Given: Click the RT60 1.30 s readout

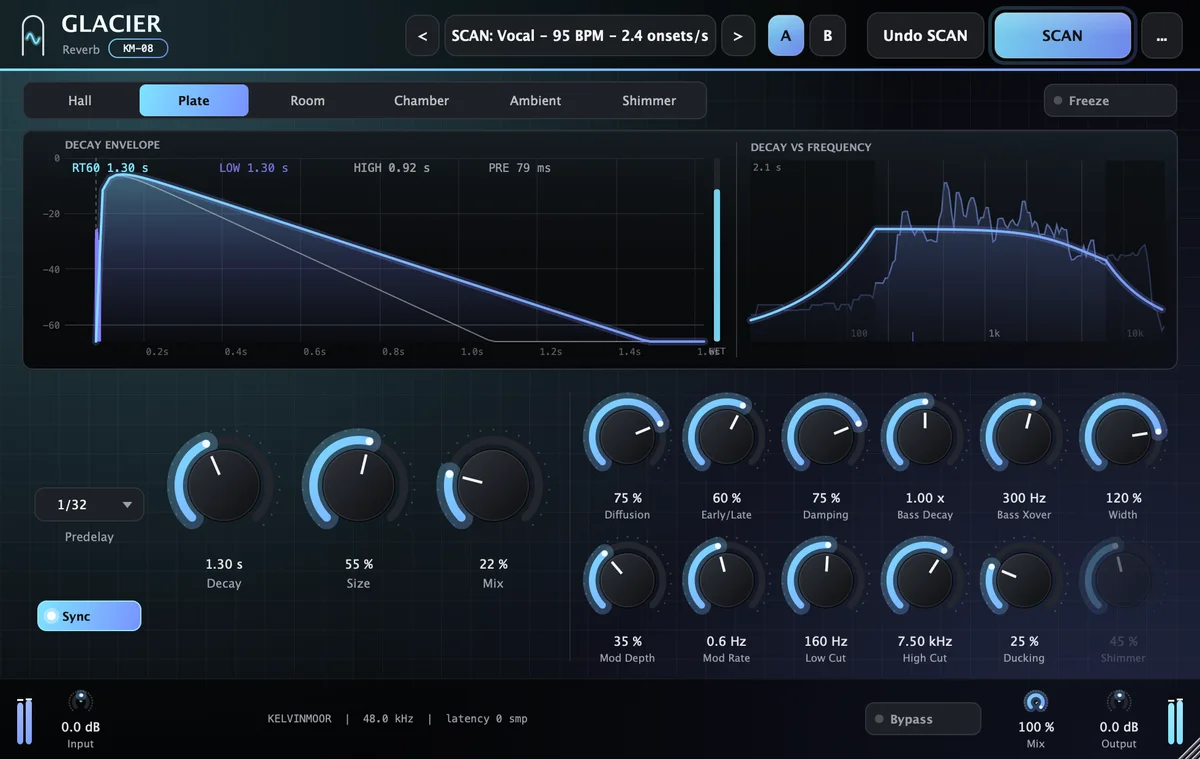Looking at the screenshot, I should [x=110, y=168].
